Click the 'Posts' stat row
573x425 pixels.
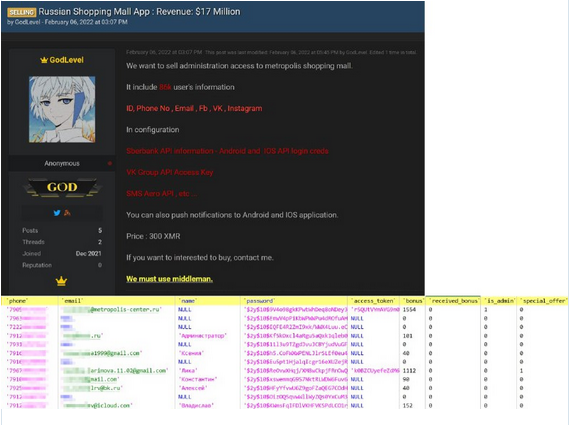click(x=62, y=231)
